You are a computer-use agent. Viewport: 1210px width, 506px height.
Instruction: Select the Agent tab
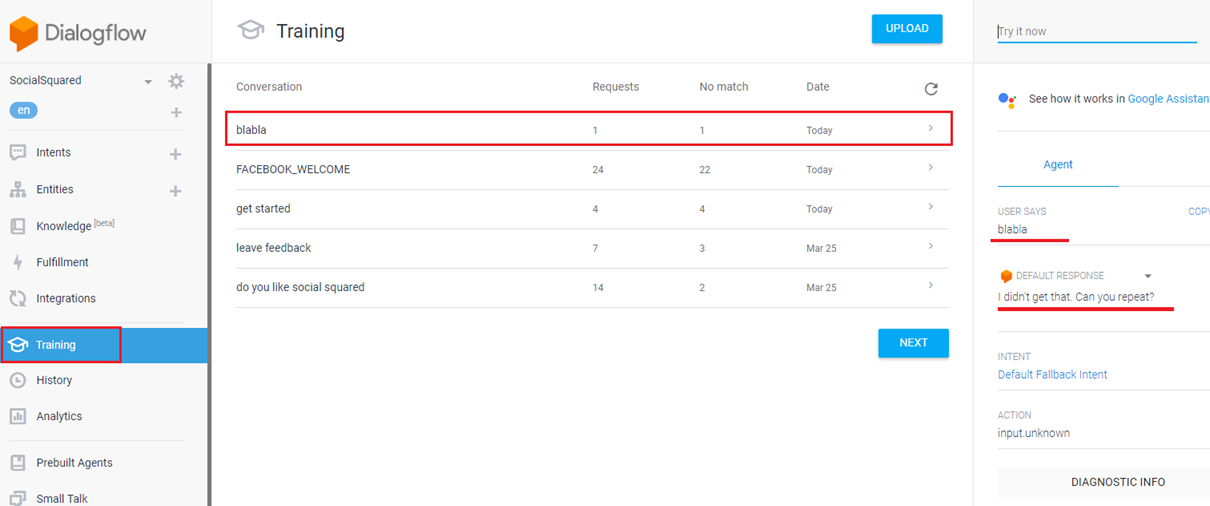[x=1057, y=165]
